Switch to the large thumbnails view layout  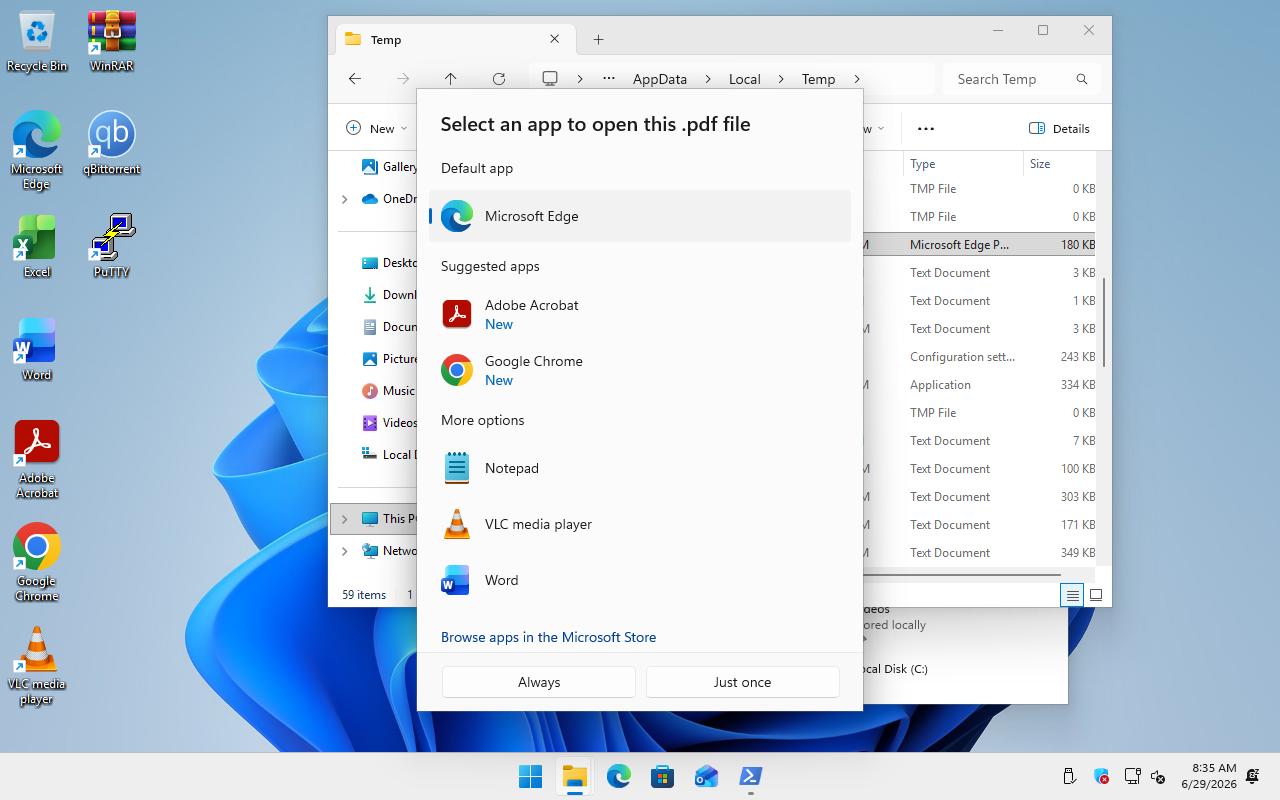[x=1096, y=595]
